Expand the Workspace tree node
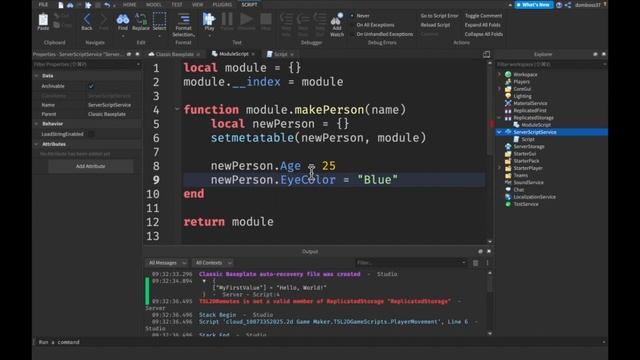The width and height of the screenshot is (640, 360). (499, 74)
